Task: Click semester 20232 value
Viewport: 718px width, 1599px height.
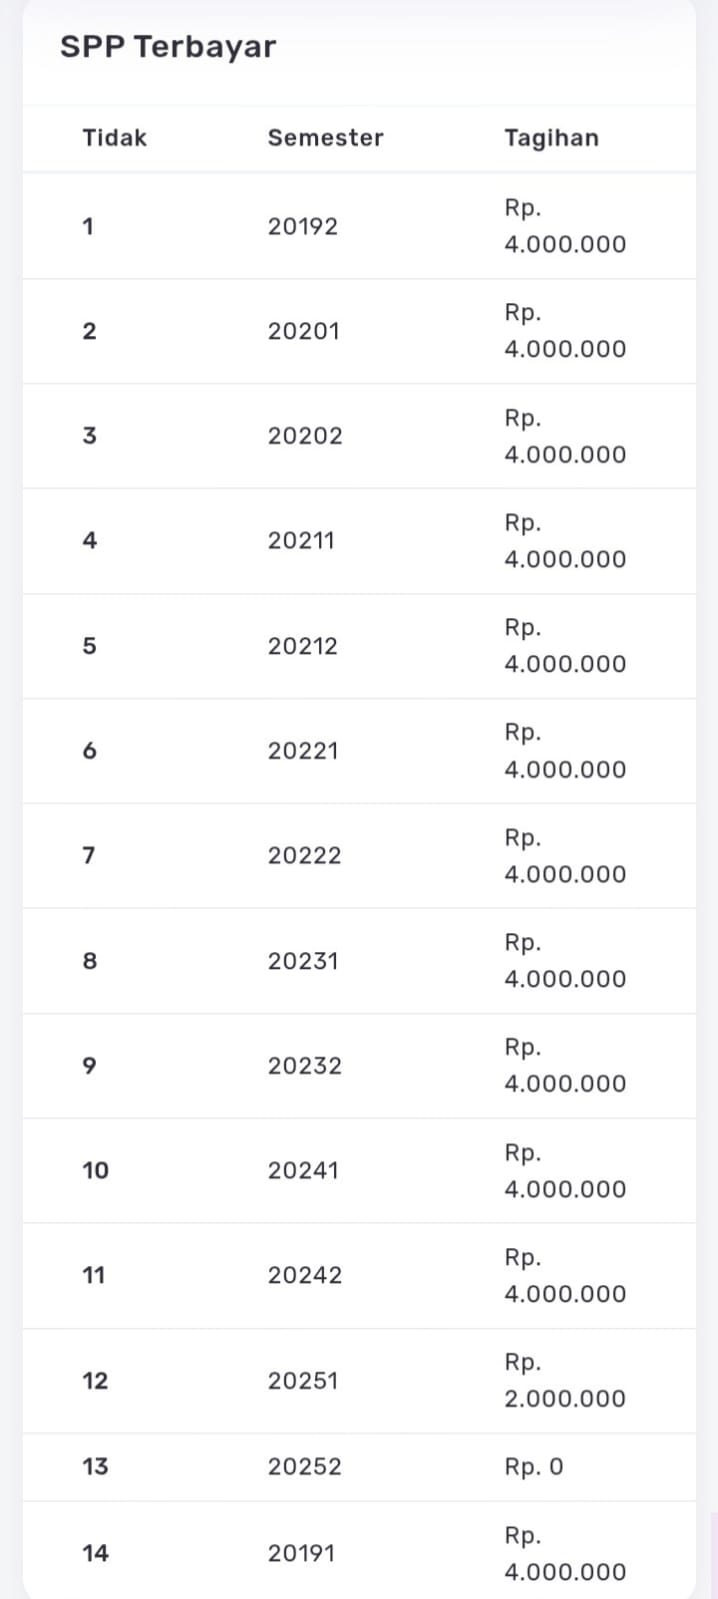Action: coord(304,1066)
